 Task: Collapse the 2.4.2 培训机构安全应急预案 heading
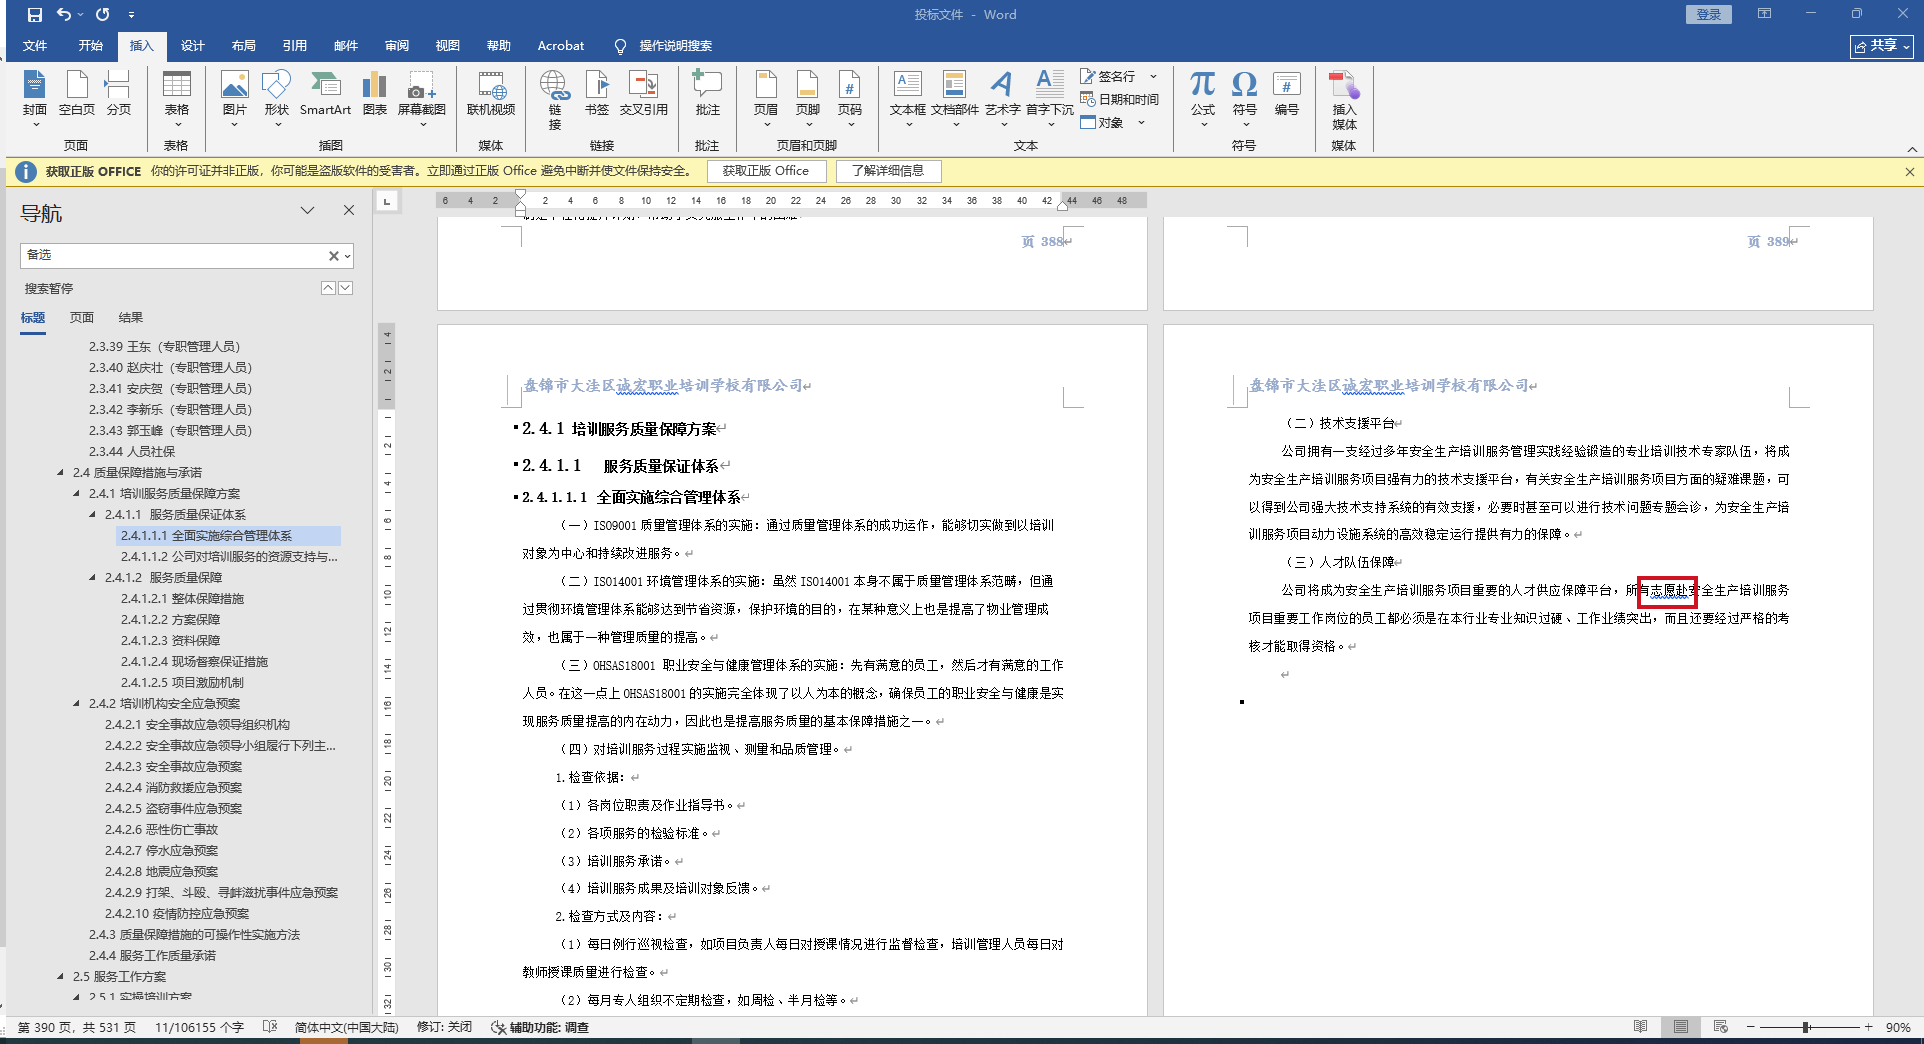click(77, 704)
